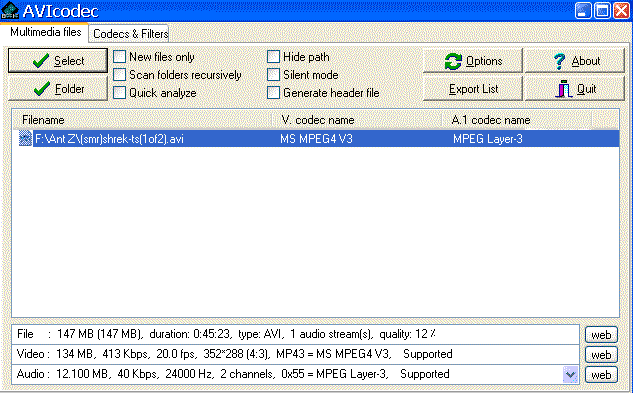Sort by Filename column header
Screen dimensions: 633x393
142,120
